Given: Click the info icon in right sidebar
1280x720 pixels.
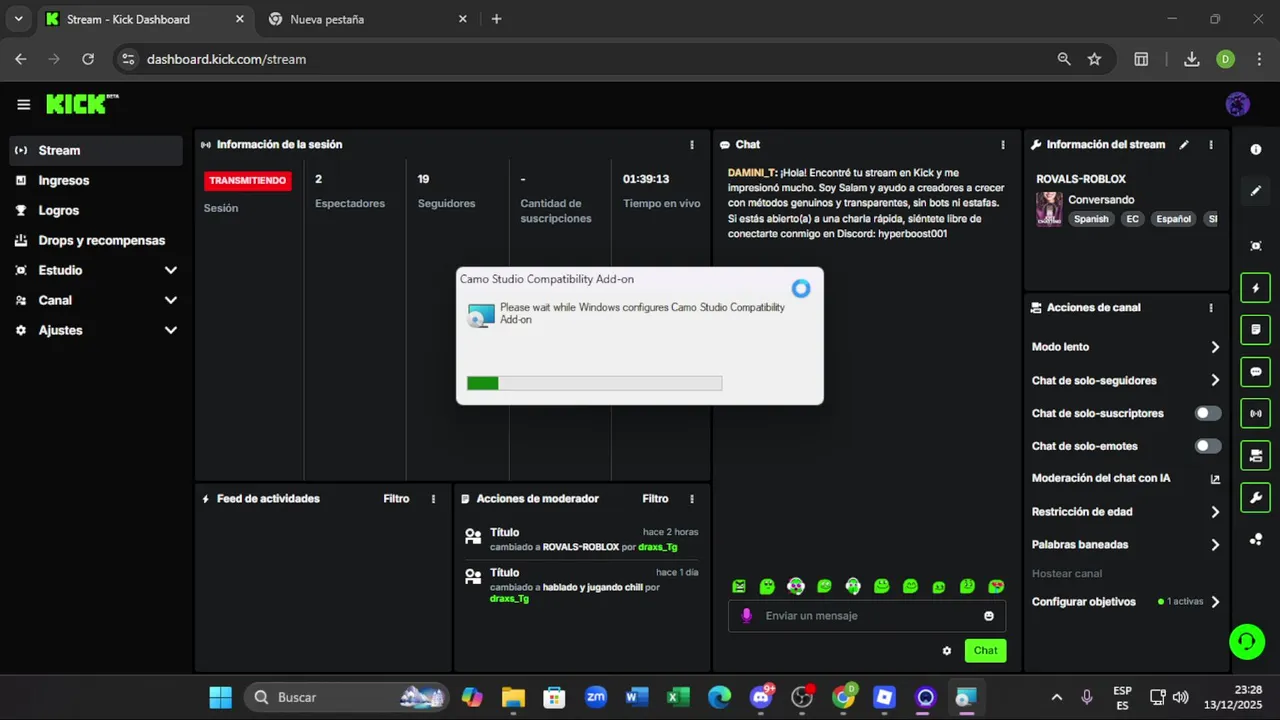Looking at the screenshot, I should (x=1256, y=150).
